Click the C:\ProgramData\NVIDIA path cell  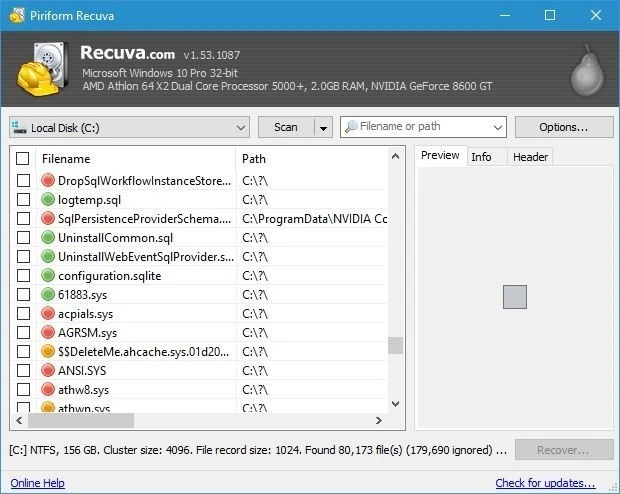pos(315,219)
